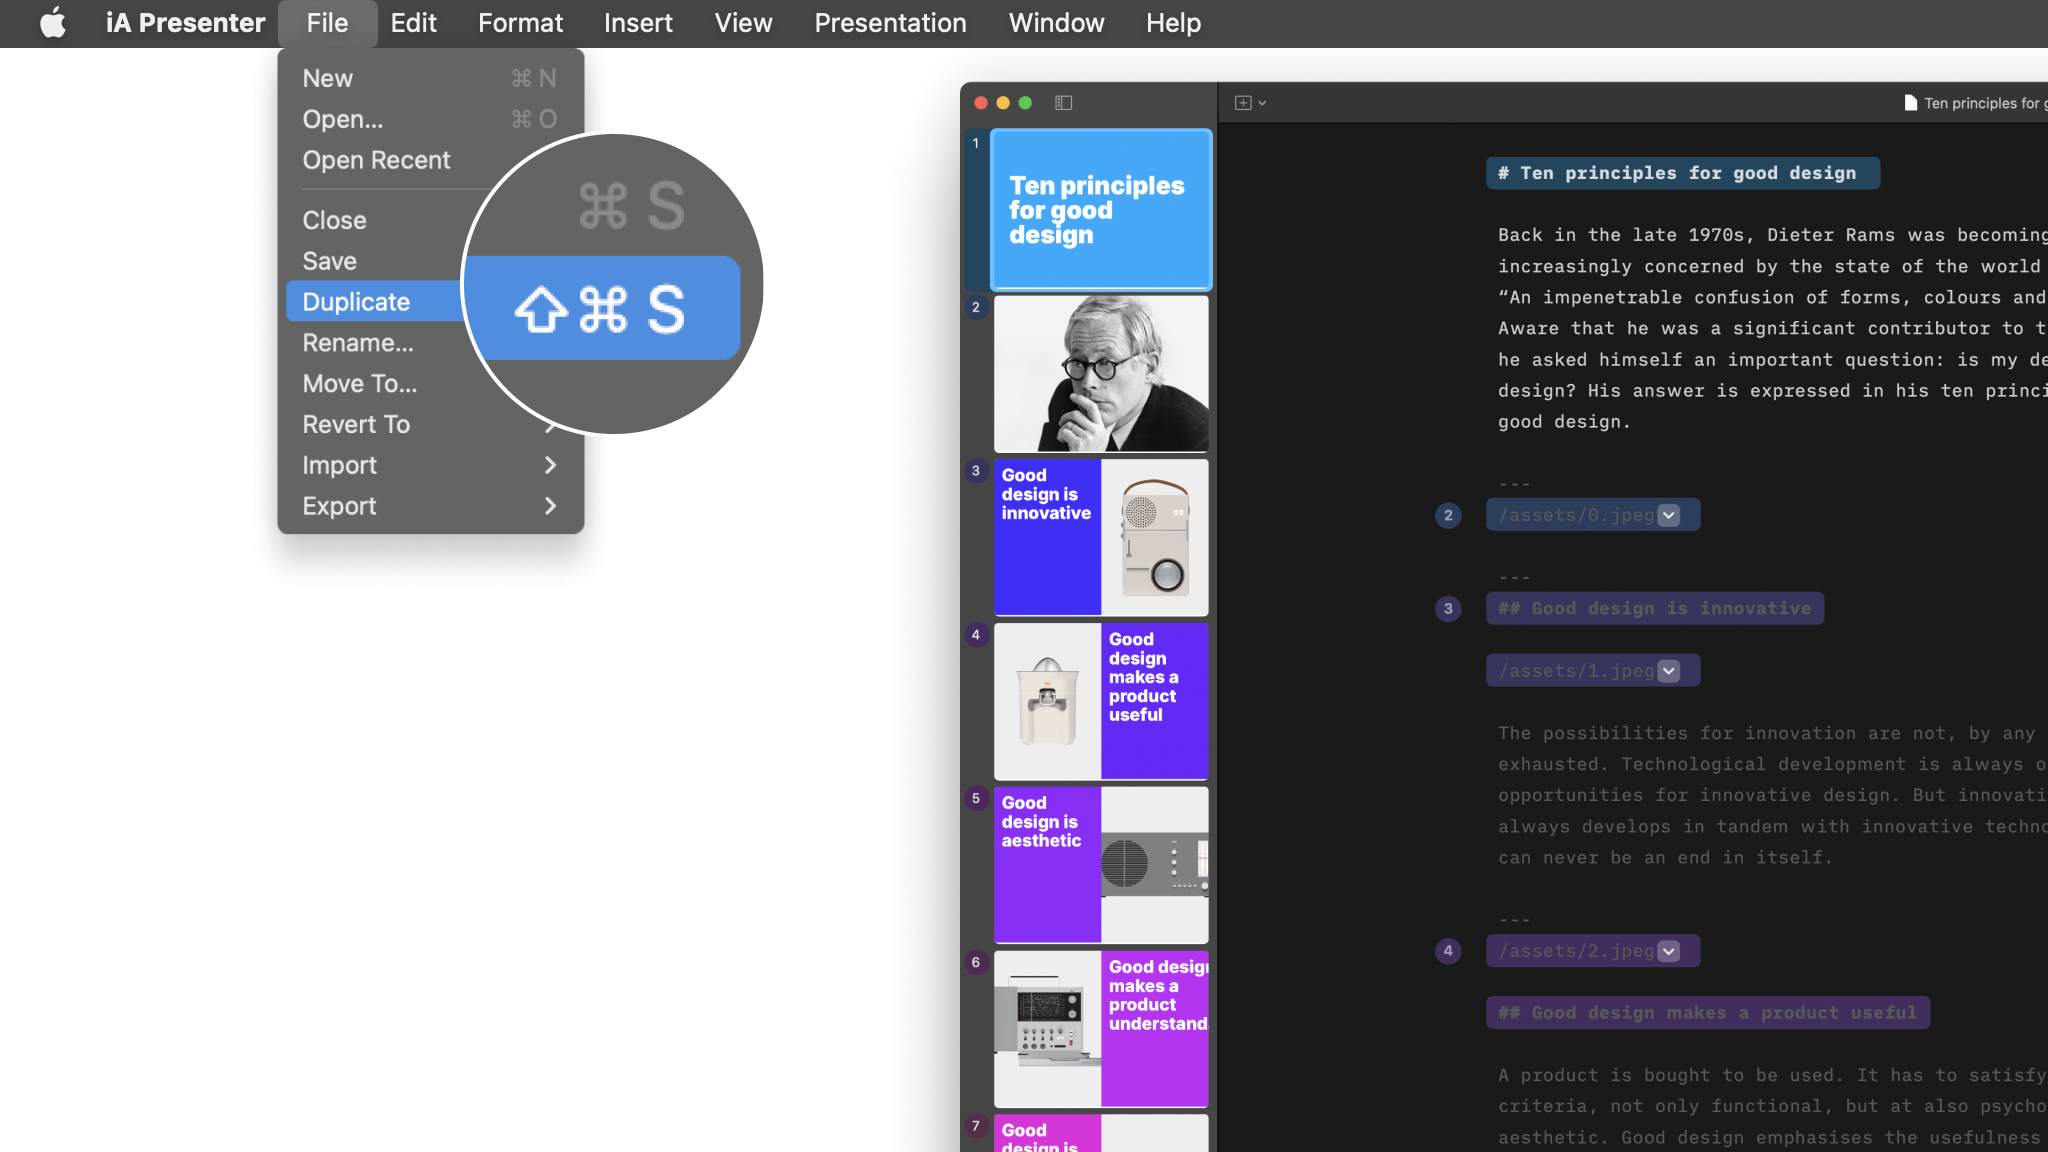Expand the Export submenu arrow

550,506
